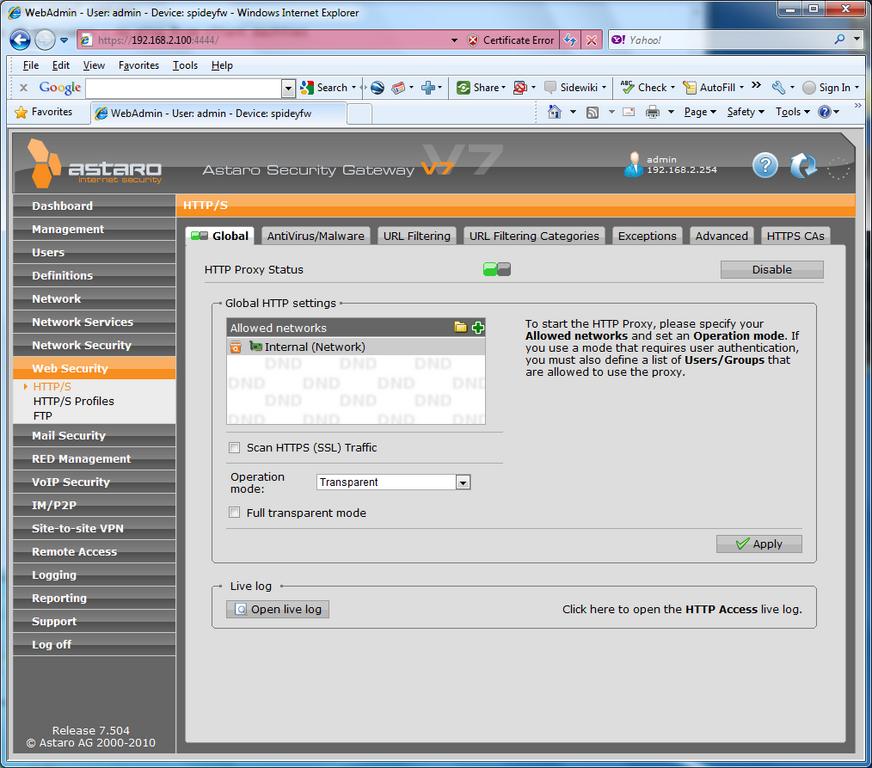Click the new tab button
This screenshot has height=768, width=872.
(x=359, y=113)
